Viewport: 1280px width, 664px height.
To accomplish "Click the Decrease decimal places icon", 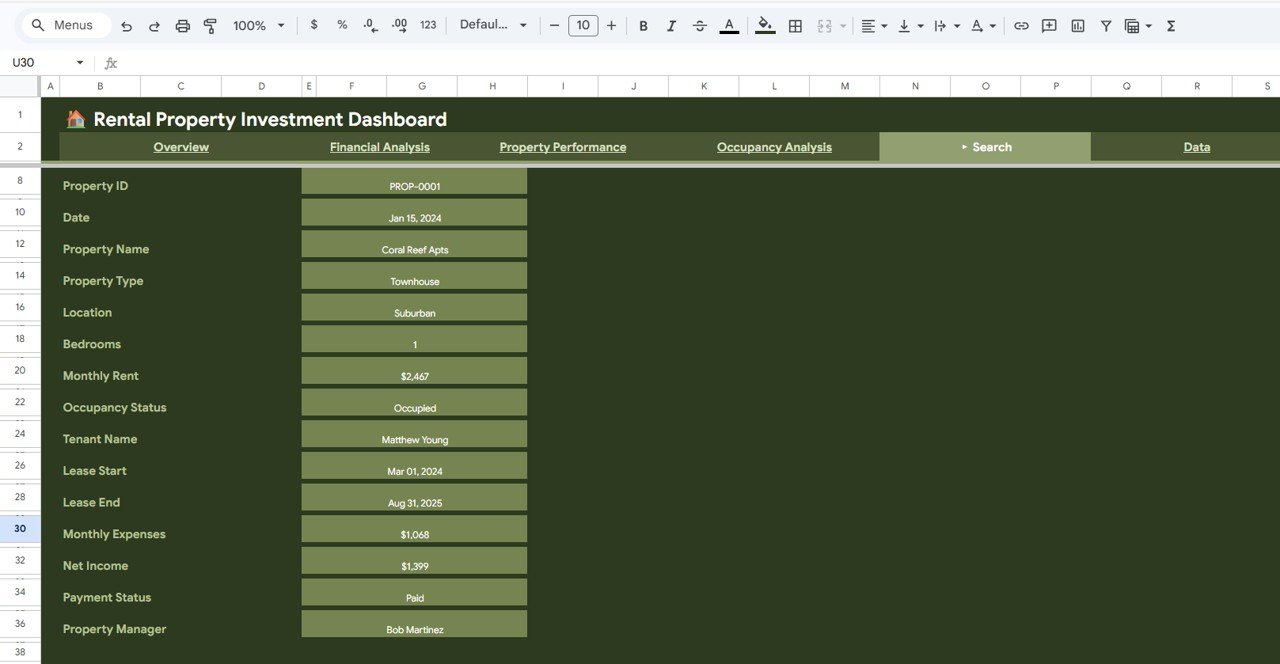I will pyautogui.click(x=369, y=25).
